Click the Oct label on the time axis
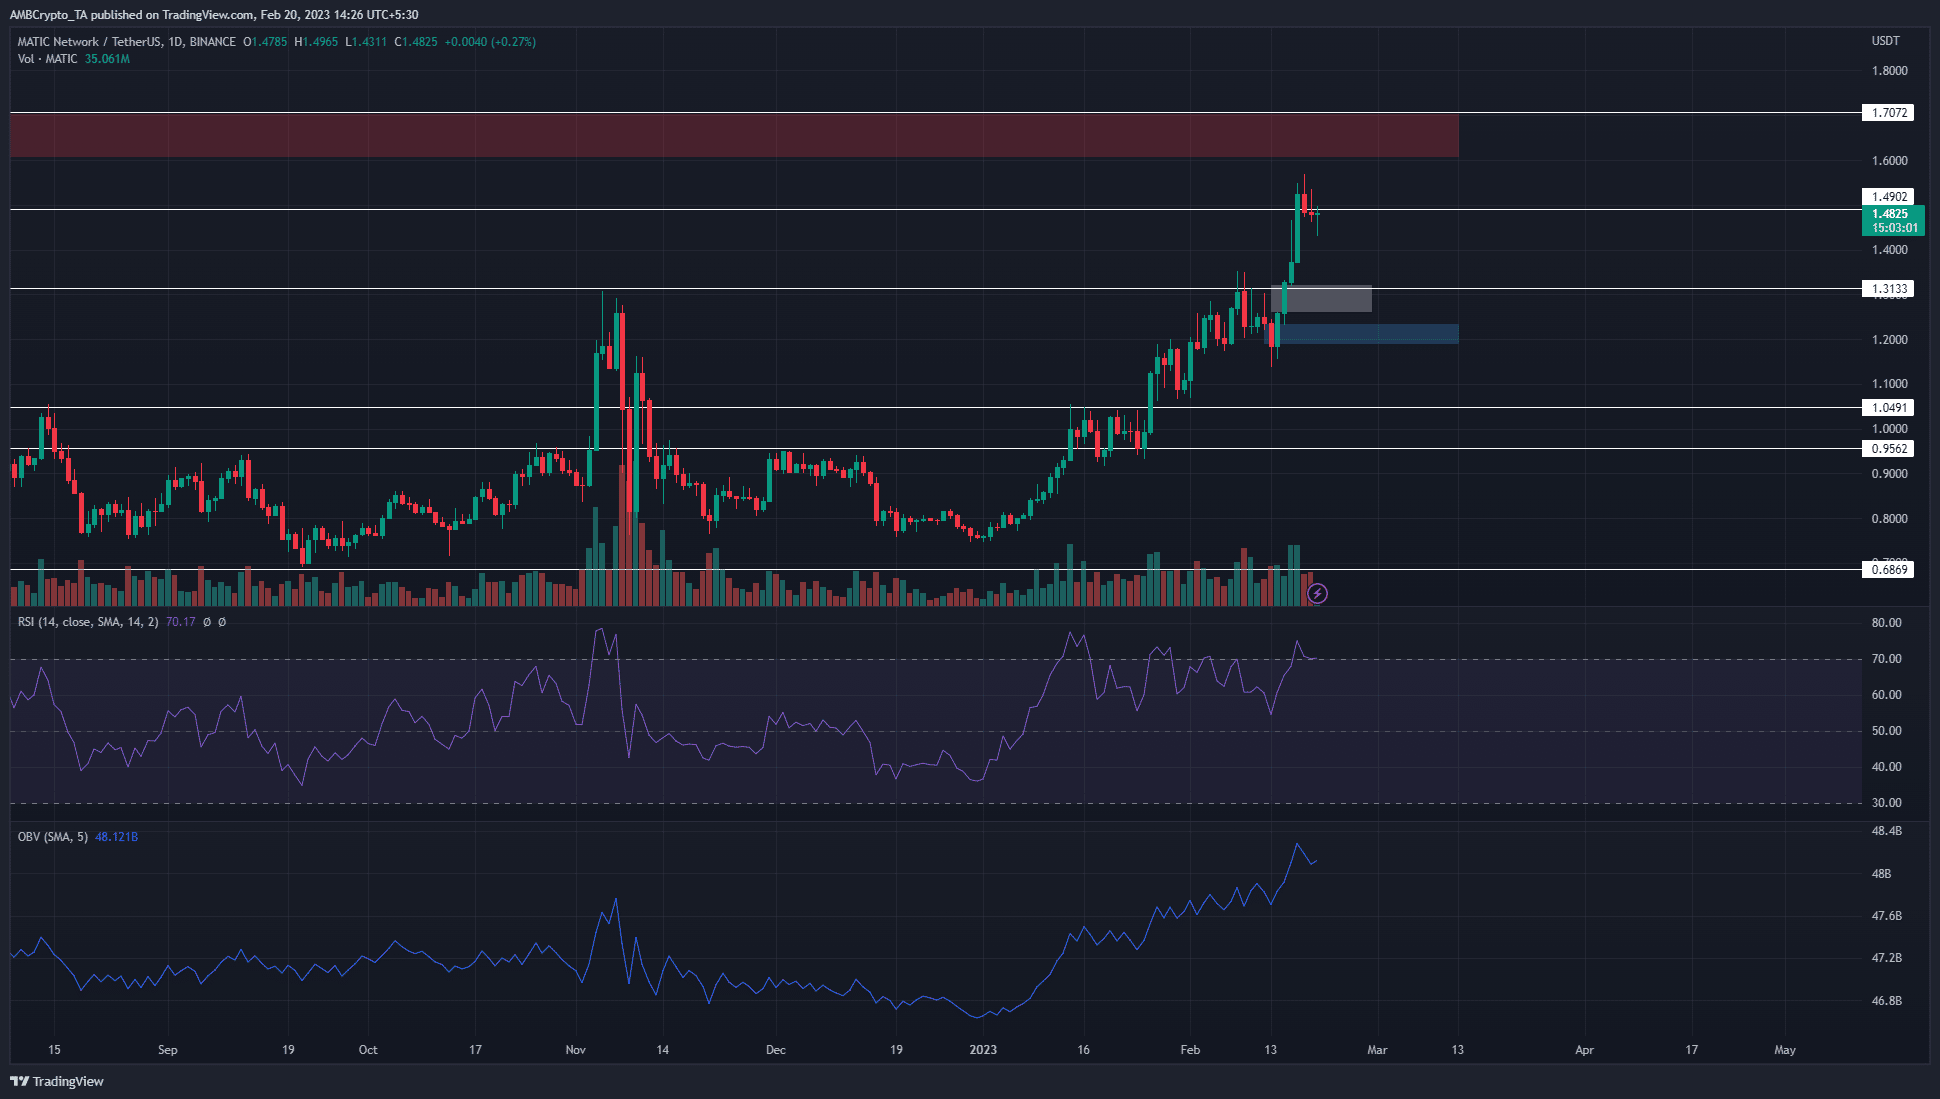Image resolution: width=1940 pixels, height=1099 pixels. point(368,1050)
